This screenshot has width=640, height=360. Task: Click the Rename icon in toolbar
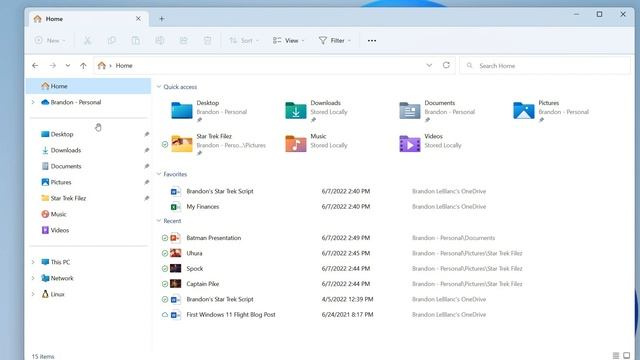click(160, 40)
